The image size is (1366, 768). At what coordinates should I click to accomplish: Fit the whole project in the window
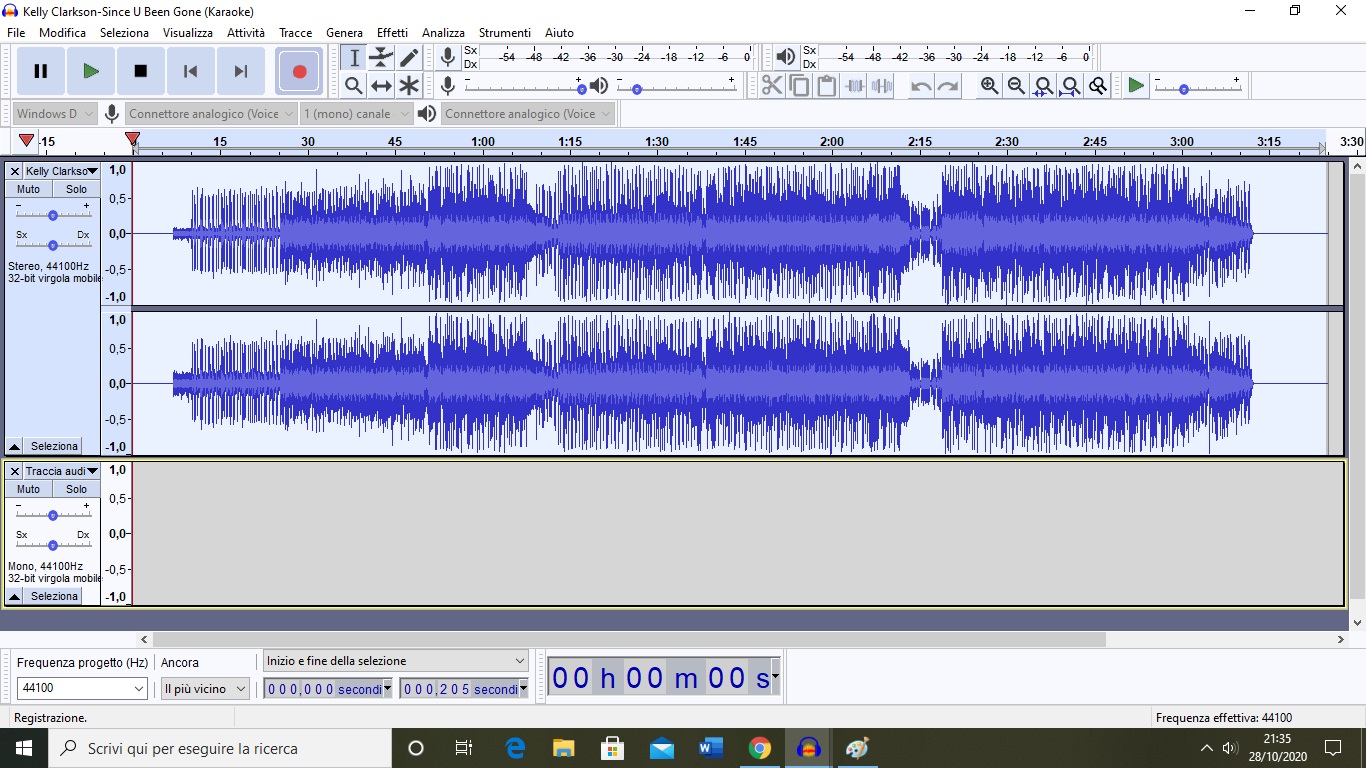tap(1070, 86)
